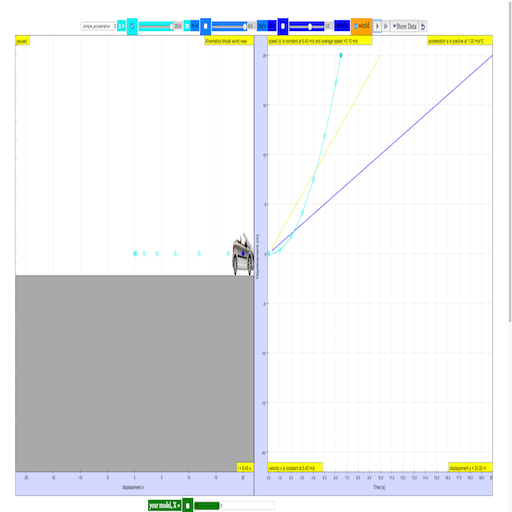Click the top cyan data point on the graph
Image resolution: width=512 pixels, height=512 pixels.
(341, 55)
